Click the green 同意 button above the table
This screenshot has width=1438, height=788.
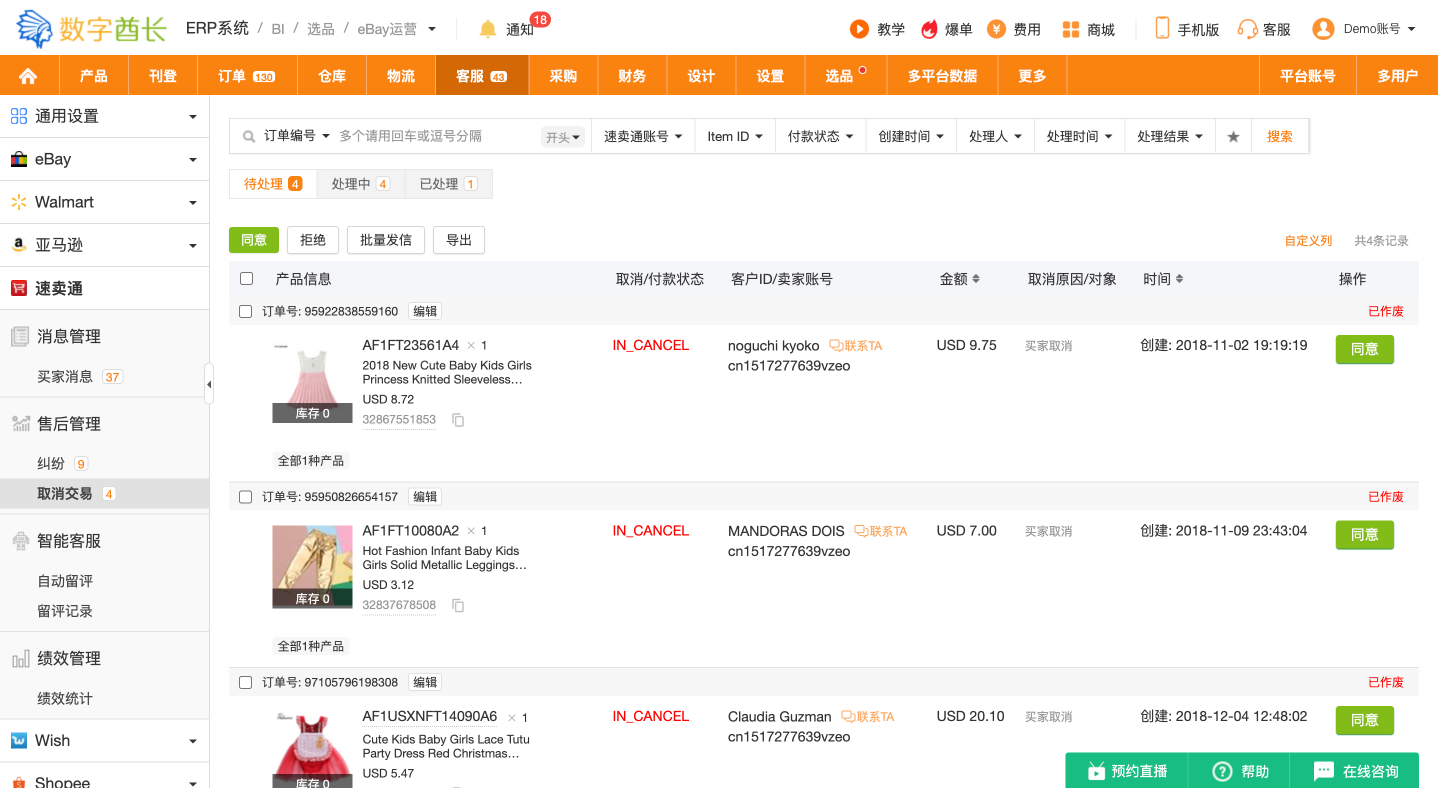(x=254, y=240)
